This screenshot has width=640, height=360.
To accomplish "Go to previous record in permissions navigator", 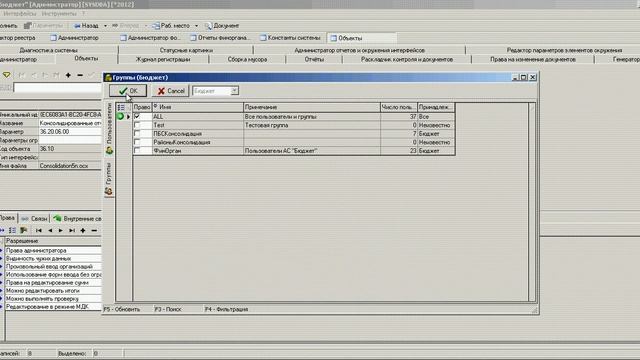I will [50, 231].
